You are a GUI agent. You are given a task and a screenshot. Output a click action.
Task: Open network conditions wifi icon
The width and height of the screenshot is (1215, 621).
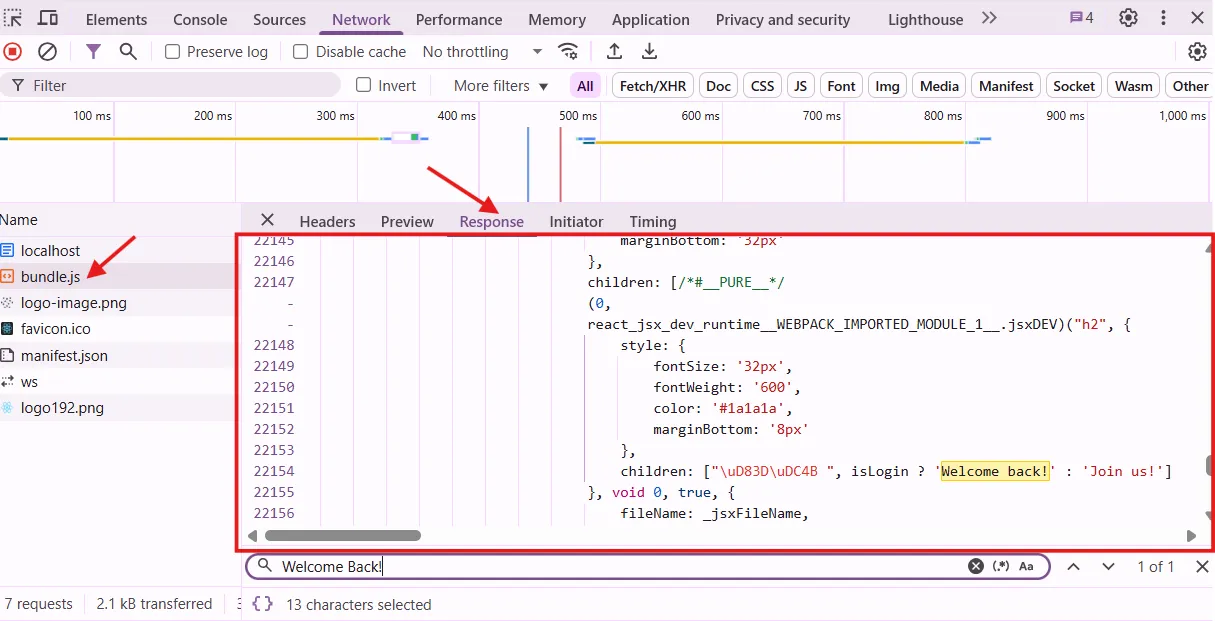click(x=568, y=52)
